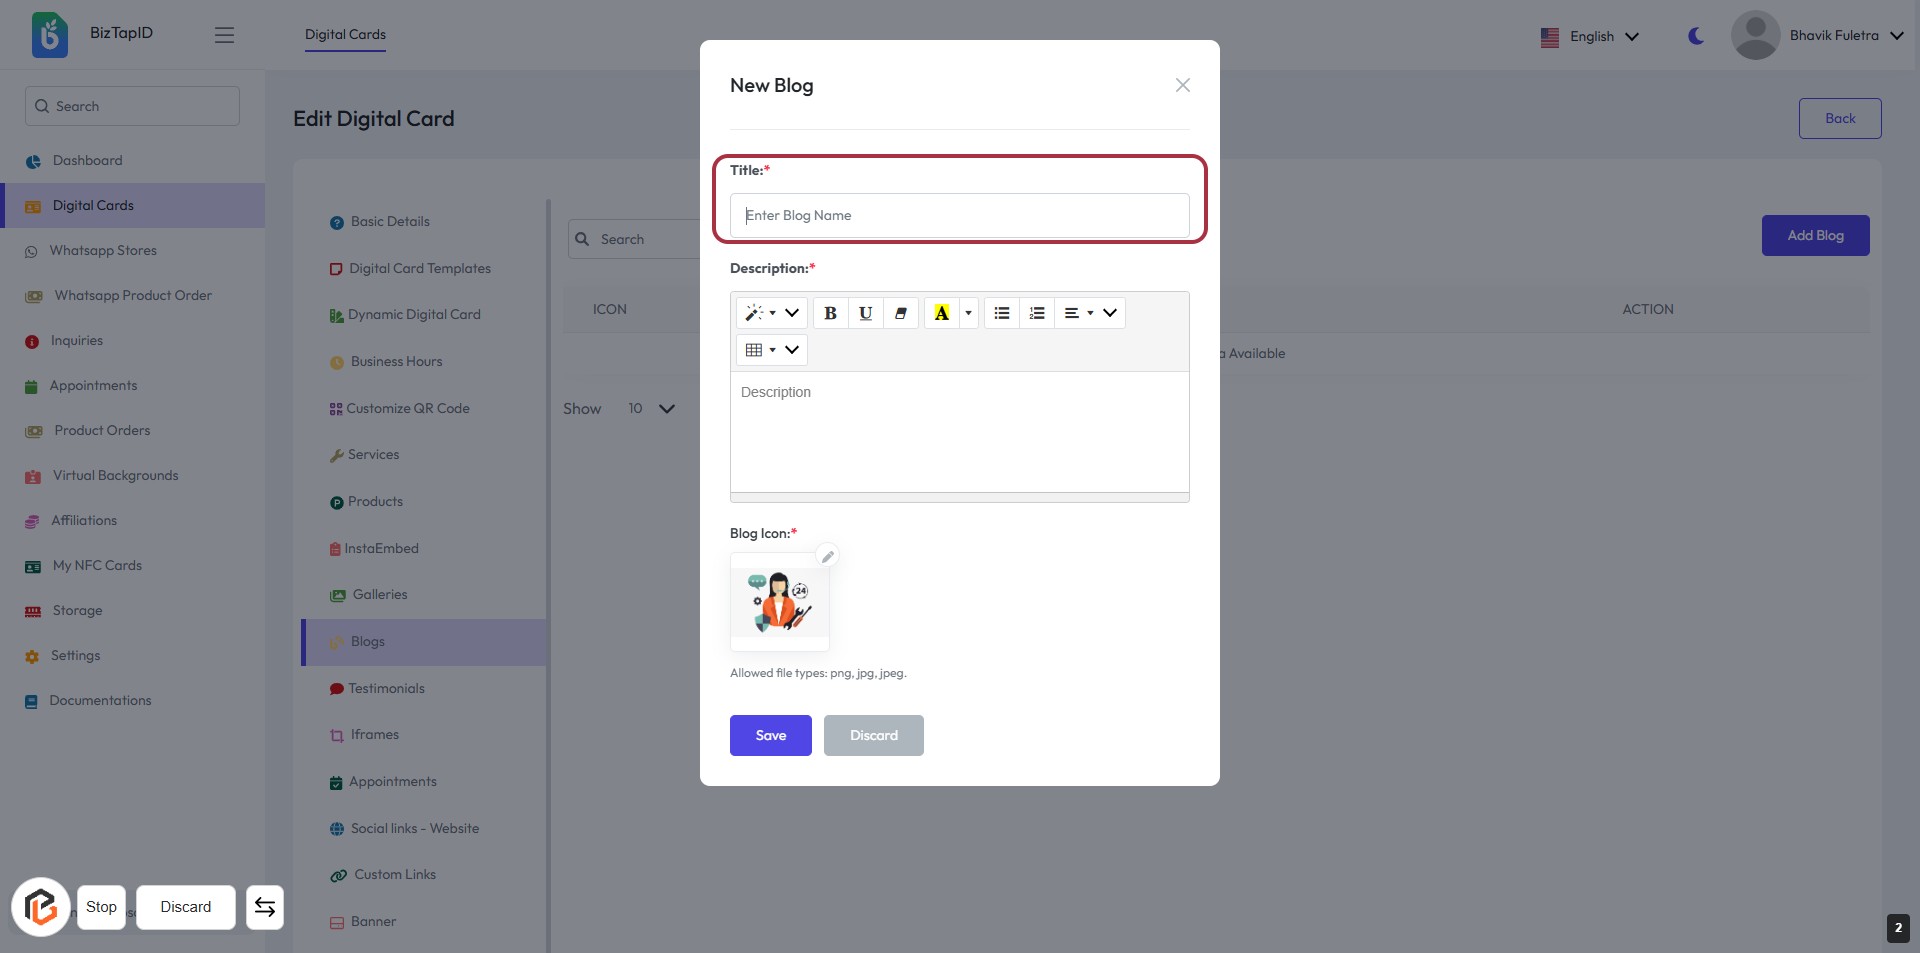Click the pencil icon to edit blog icon
Image resolution: width=1920 pixels, height=953 pixels.
click(827, 556)
